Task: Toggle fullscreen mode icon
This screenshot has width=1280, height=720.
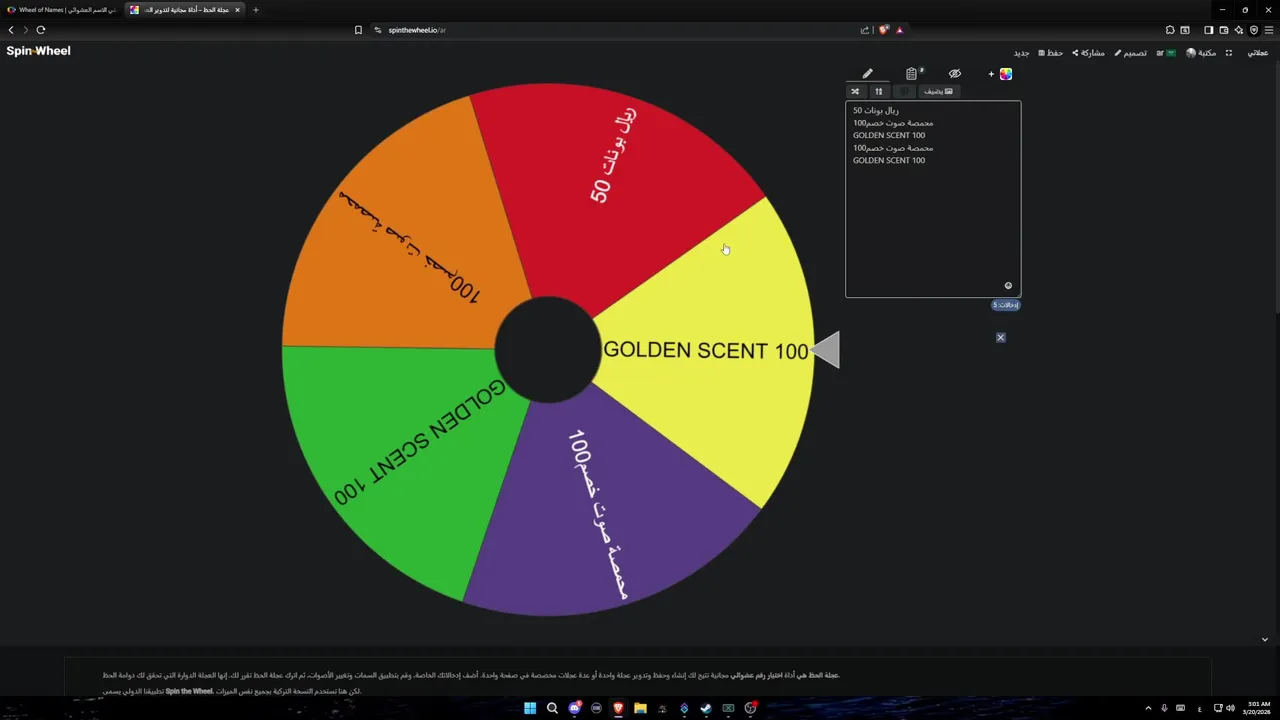Action: (x=1229, y=53)
